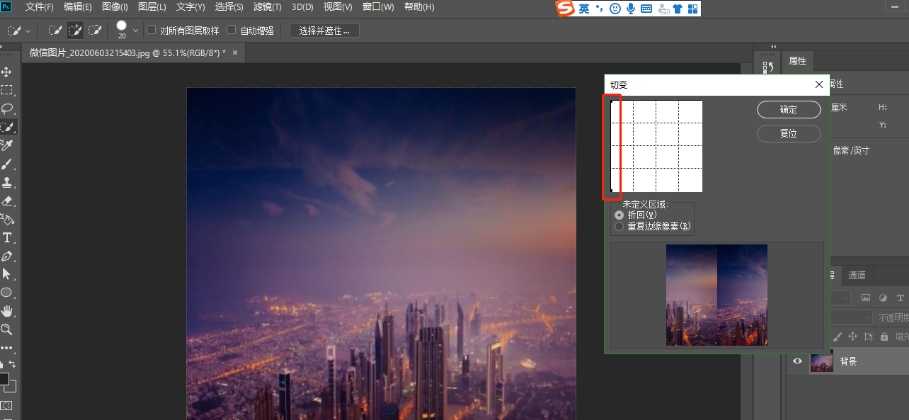Image resolution: width=909 pixels, height=420 pixels.
Task: Select the Horizontal Type tool
Action: tap(7, 237)
